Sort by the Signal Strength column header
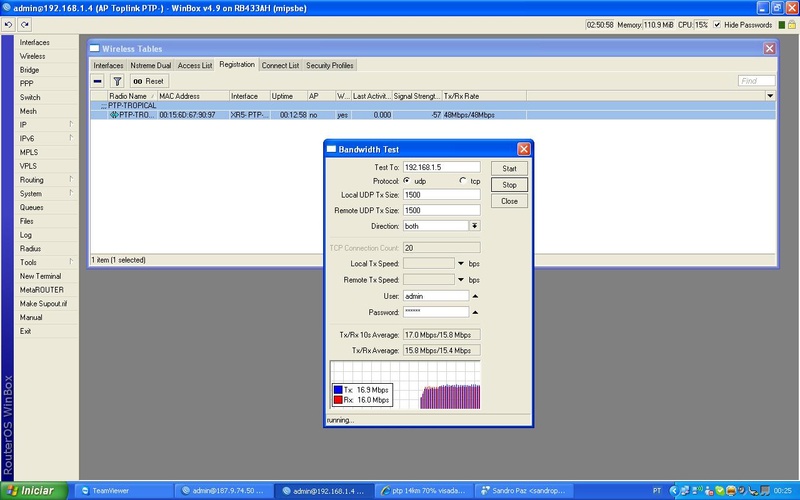The height and width of the screenshot is (500, 800). (x=417, y=95)
